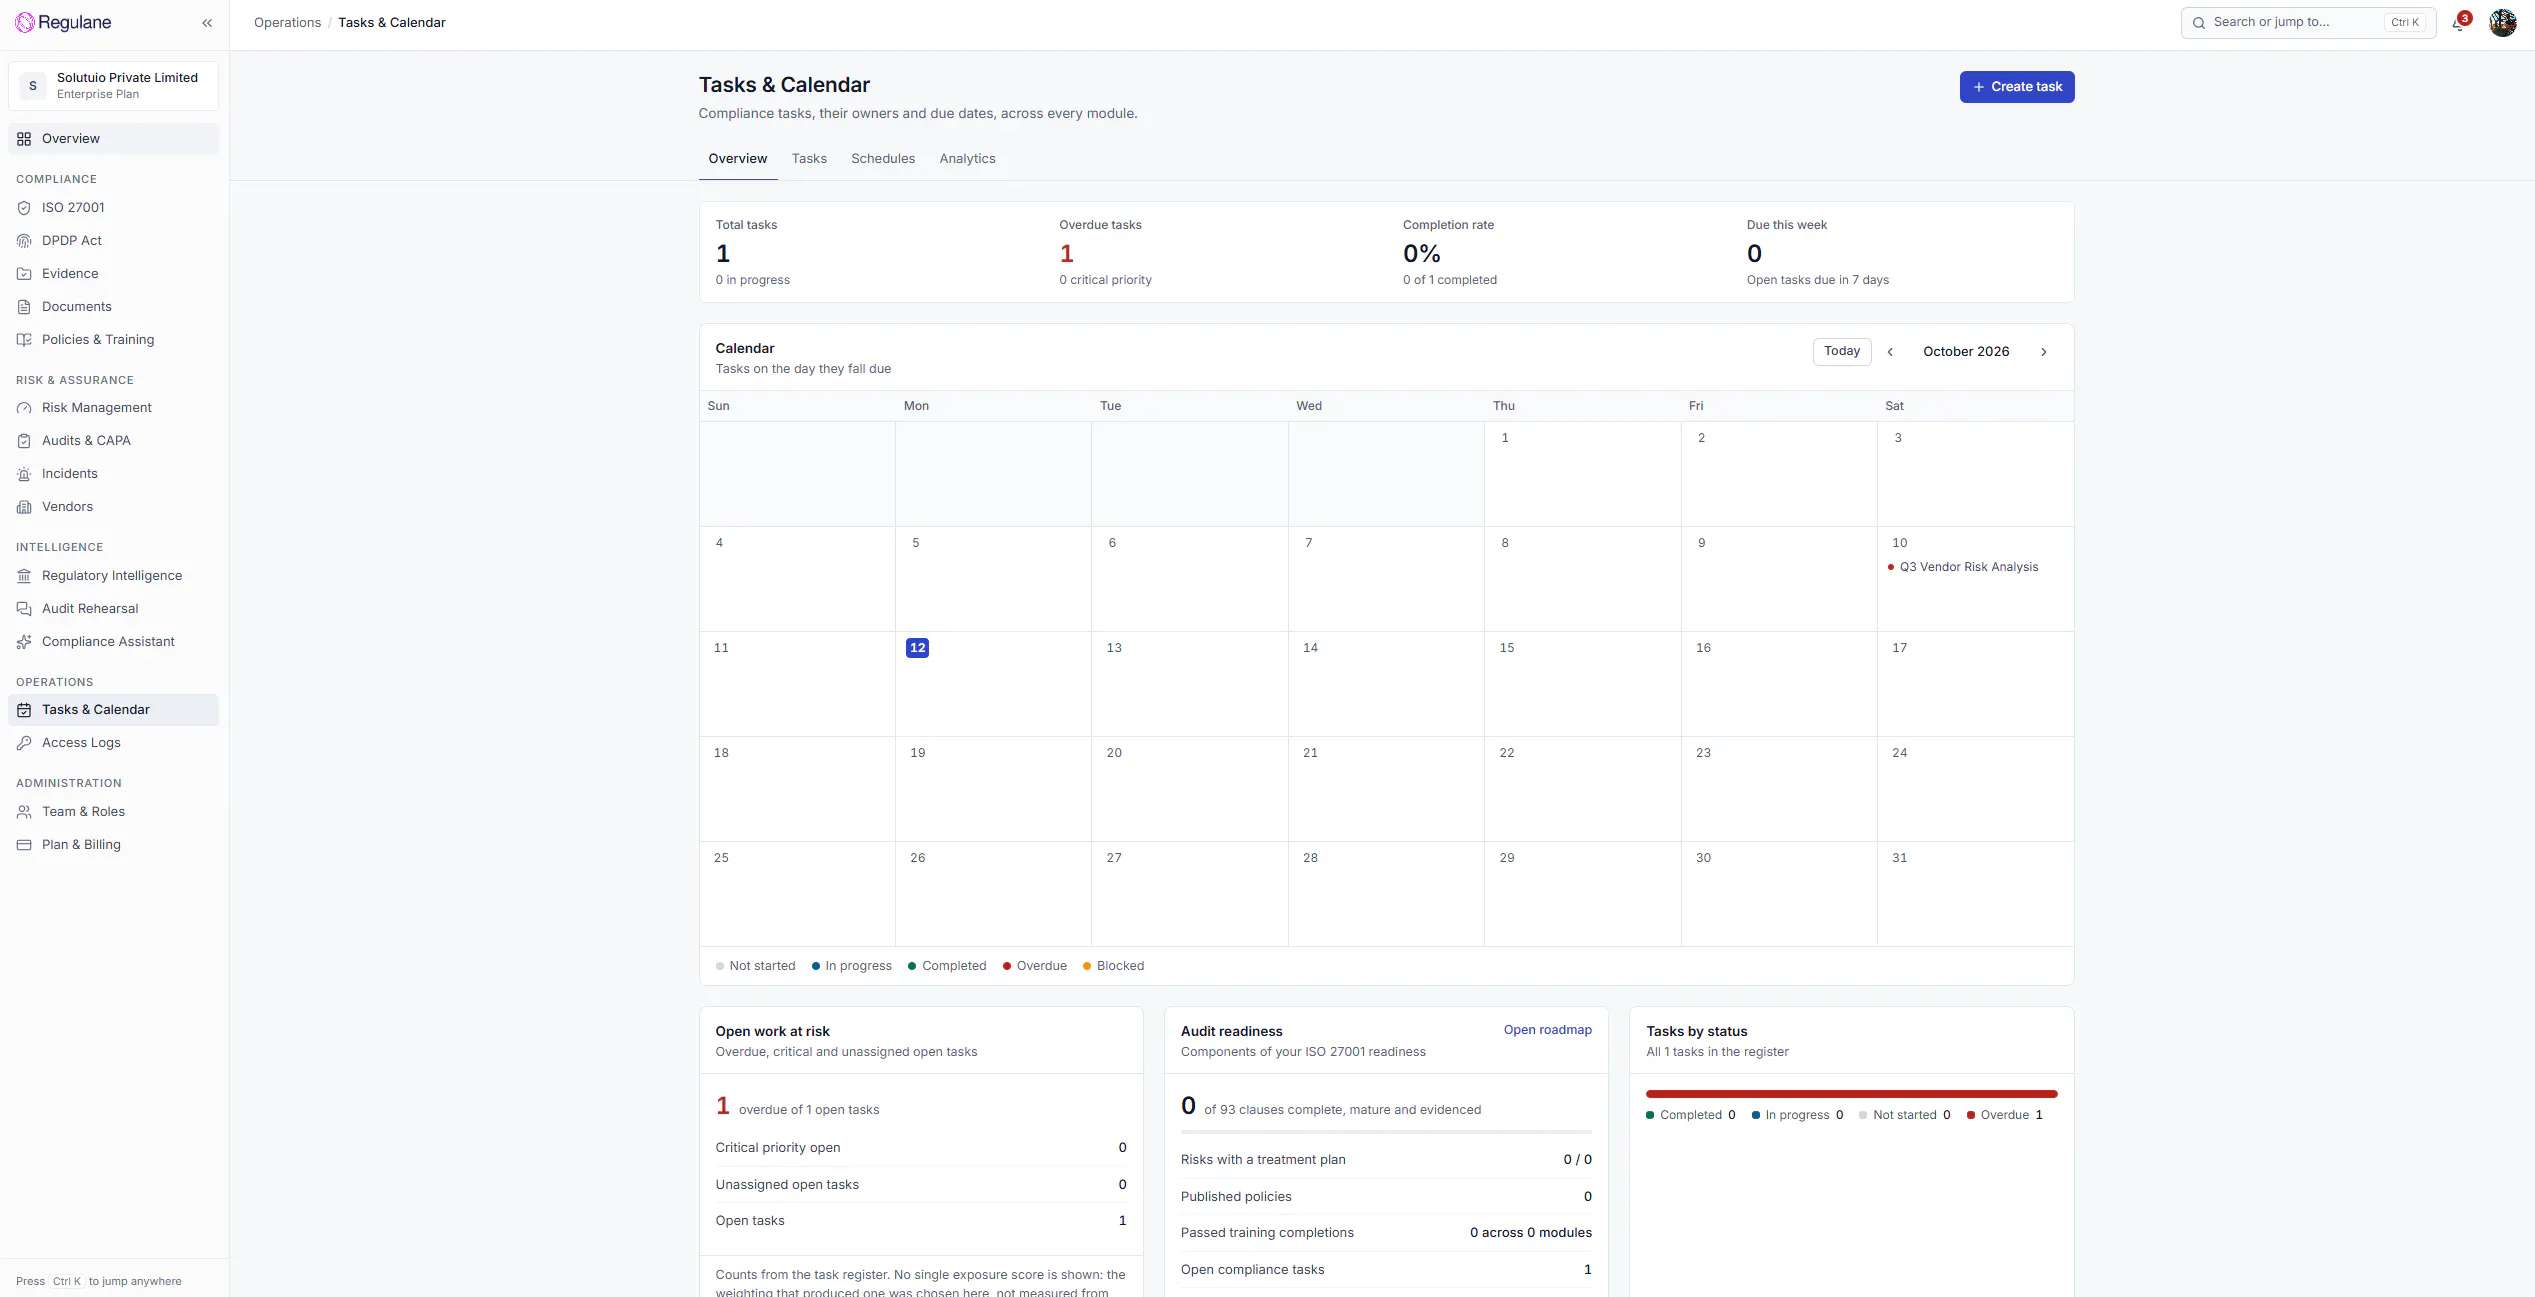Click the Access Logs key icon
The image size is (2535, 1297).
(24, 743)
